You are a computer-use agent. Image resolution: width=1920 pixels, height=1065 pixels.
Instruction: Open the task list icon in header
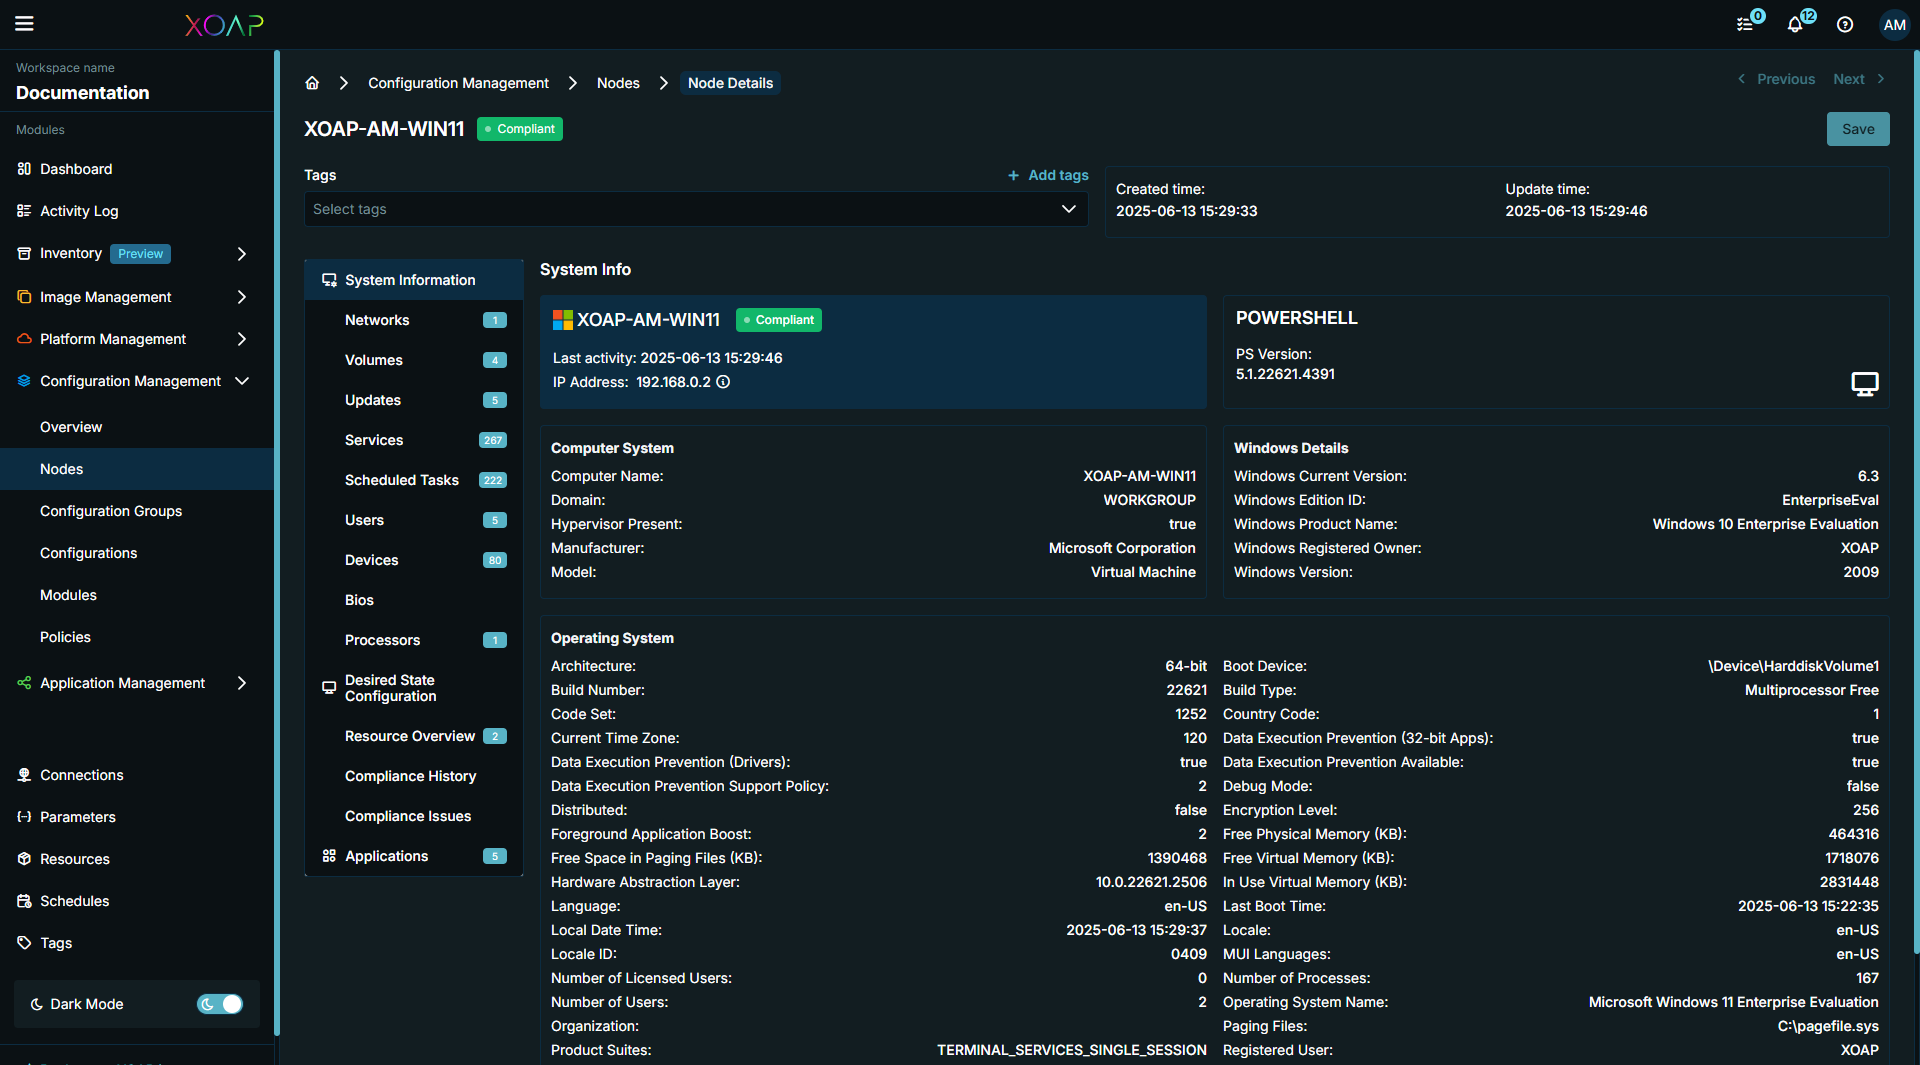(x=1745, y=25)
